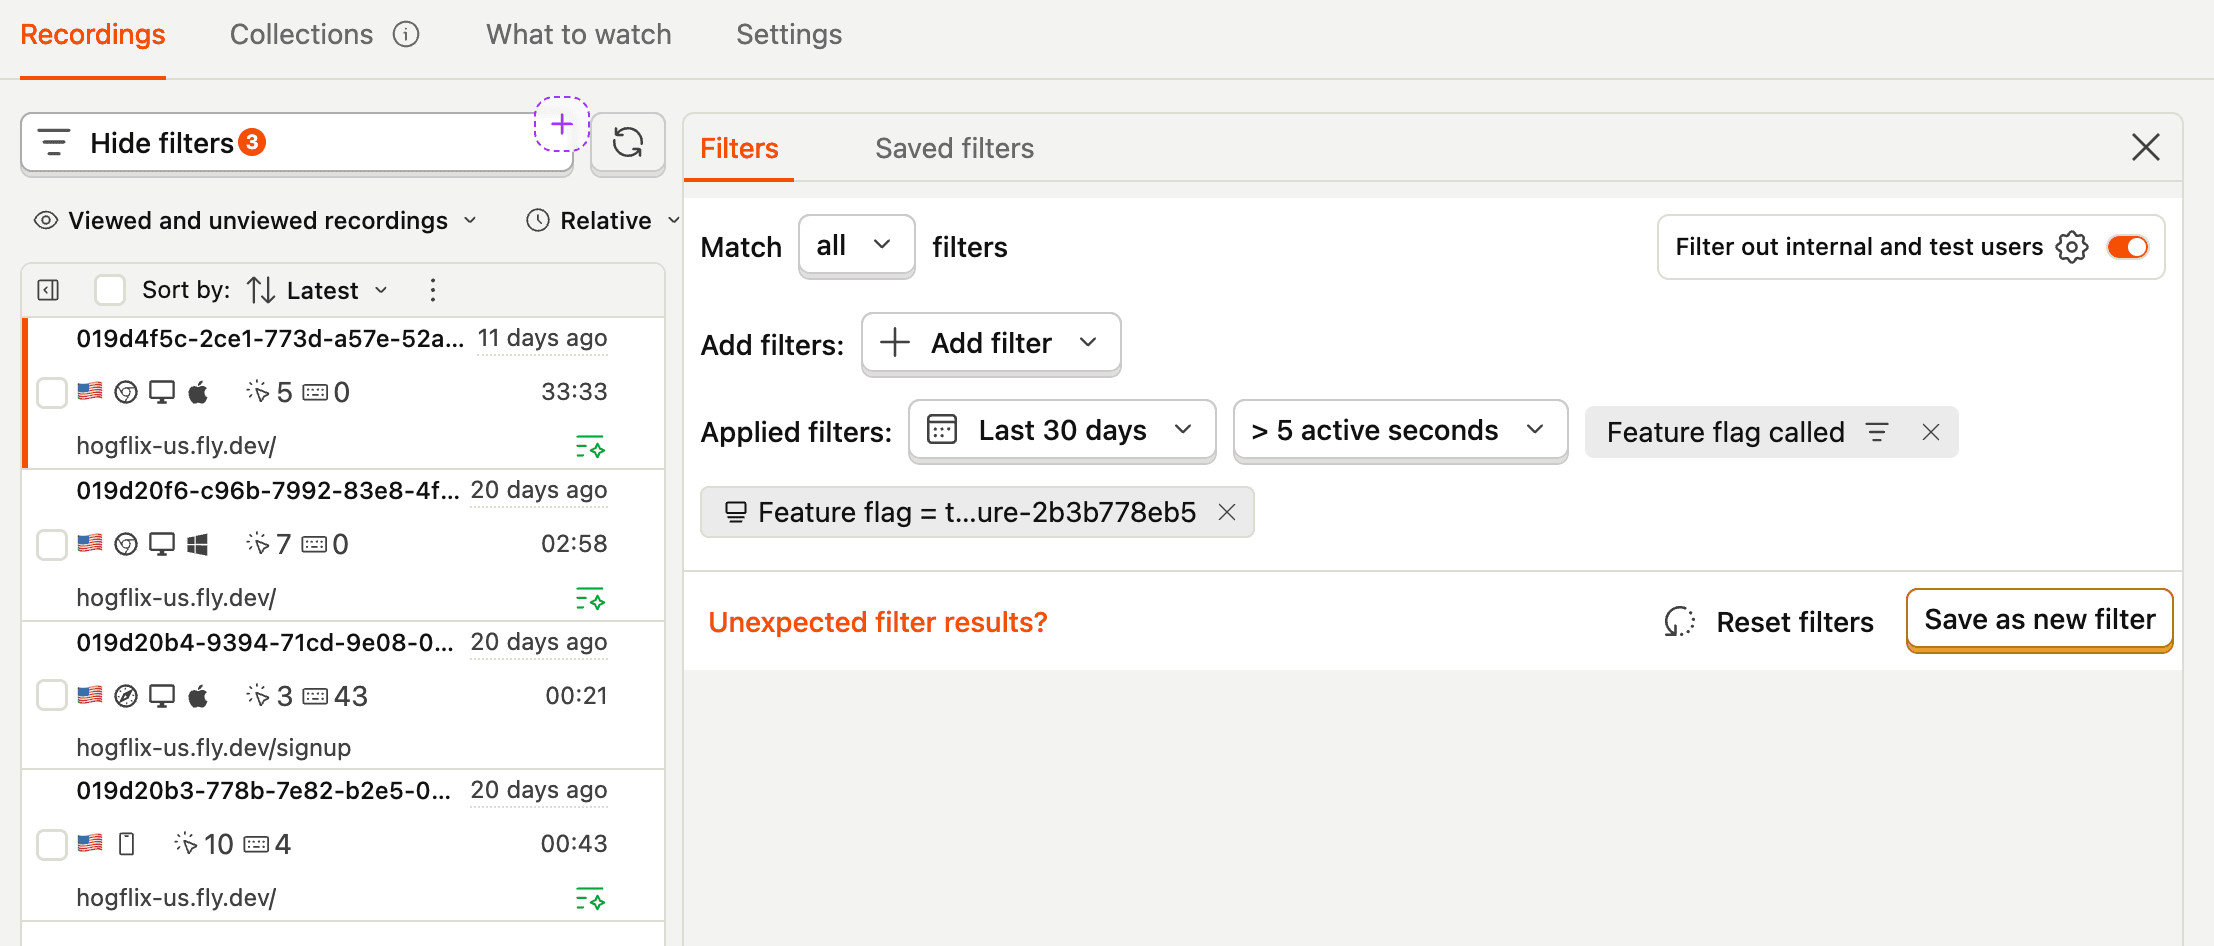Click the green summary icon for 019d20f6 recording
This screenshot has width=2214, height=946.
coord(590,599)
